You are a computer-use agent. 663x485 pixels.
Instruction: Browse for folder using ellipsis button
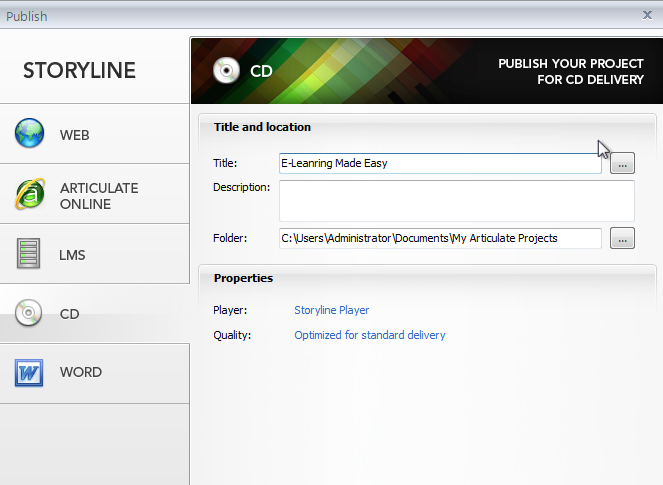(x=622, y=238)
